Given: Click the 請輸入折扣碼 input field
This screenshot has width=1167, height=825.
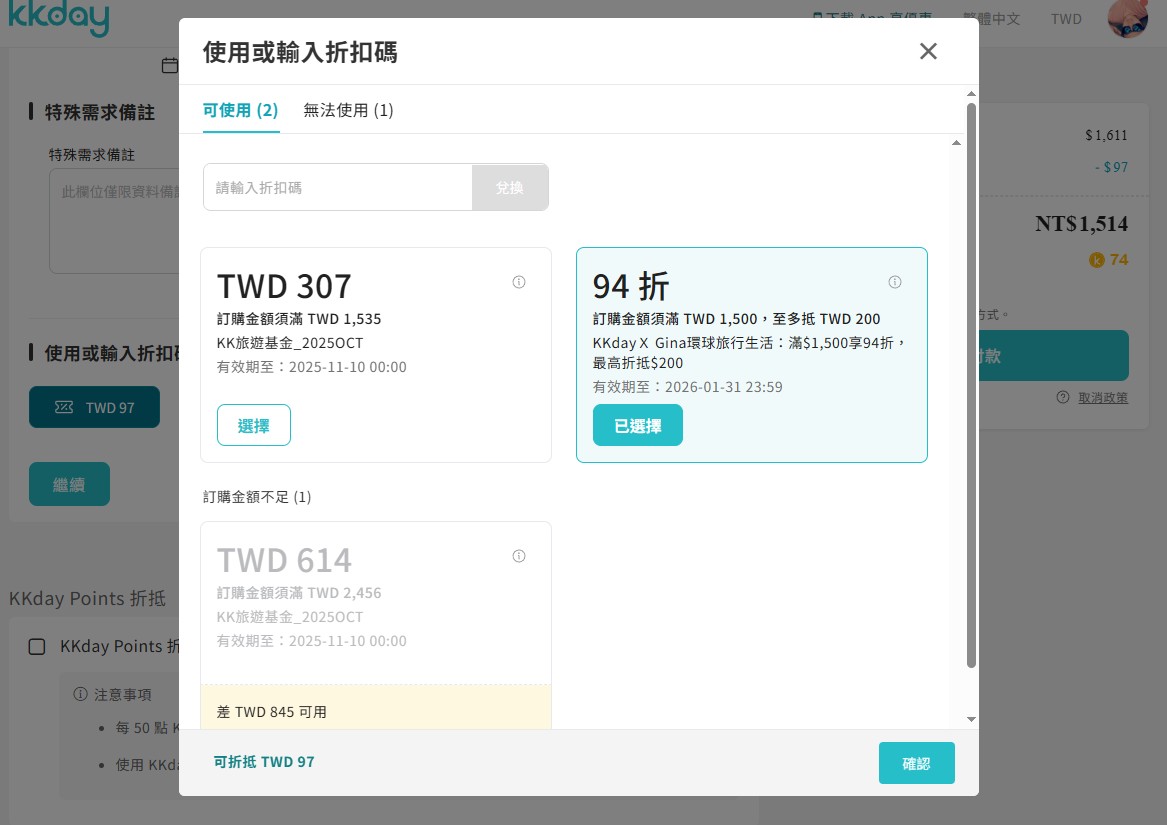Looking at the screenshot, I should pos(337,187).
